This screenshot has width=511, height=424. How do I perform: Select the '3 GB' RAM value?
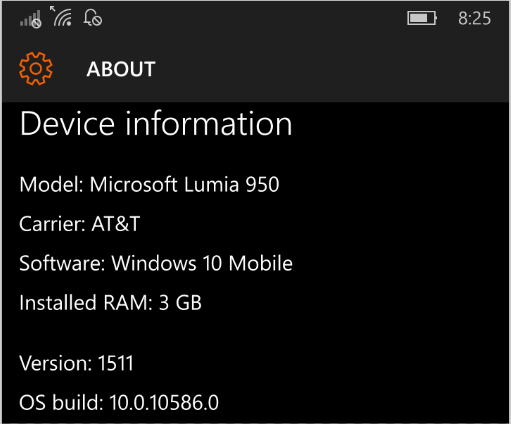click(180, 303)
